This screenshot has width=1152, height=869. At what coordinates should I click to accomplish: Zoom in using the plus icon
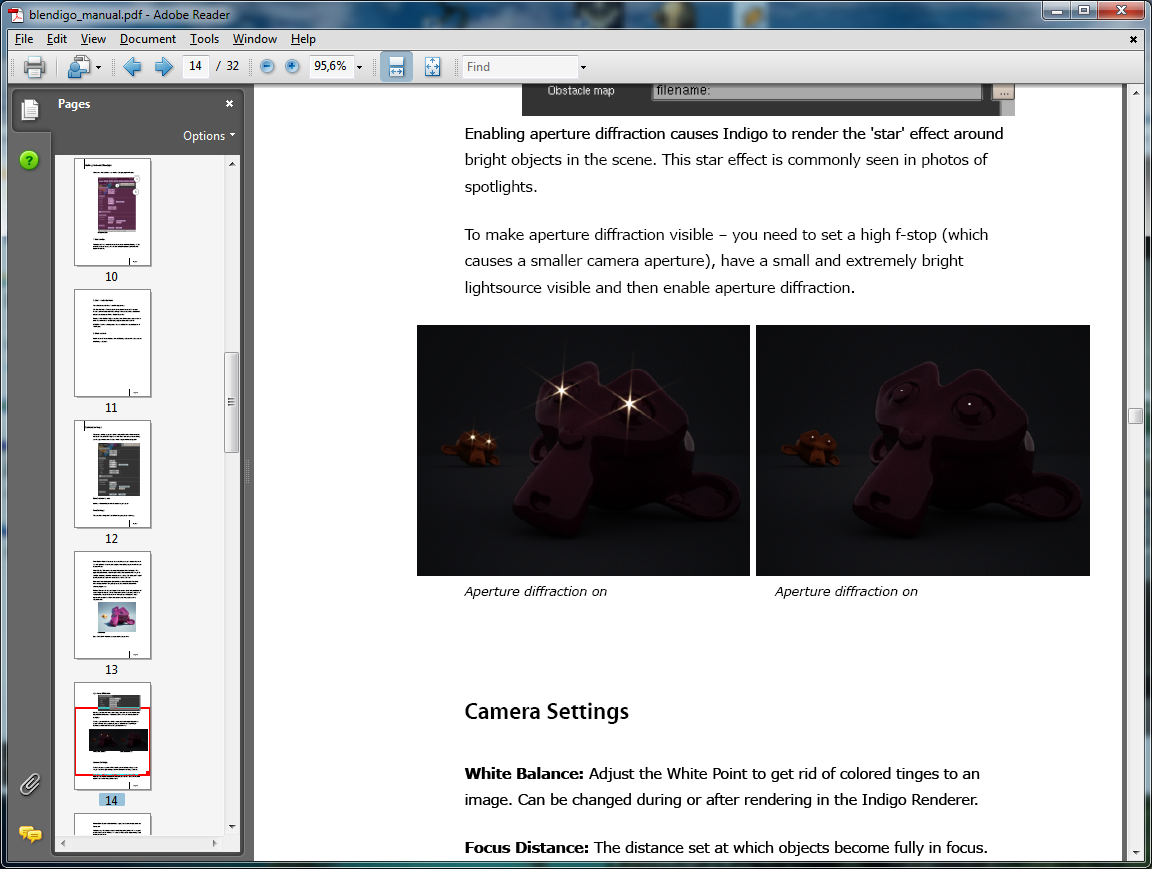[292, 67]
